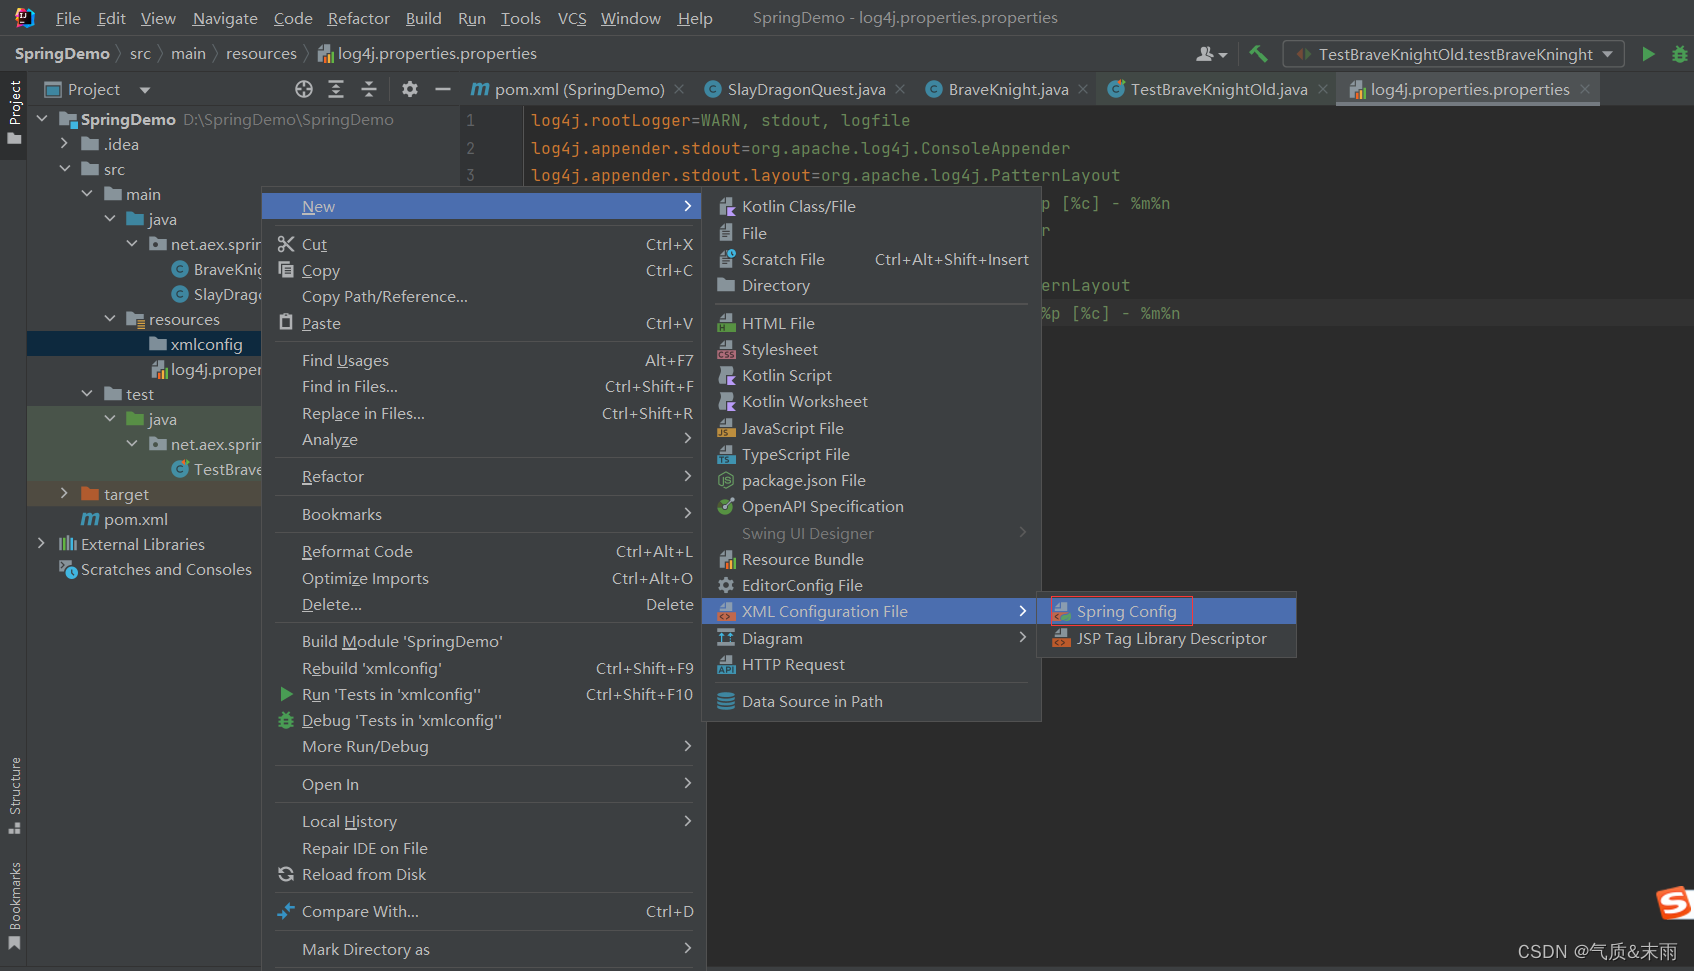Click the resources breadcrumb in navigation bar
Viewport: 1694px width, 971px height.
(261, 53)
